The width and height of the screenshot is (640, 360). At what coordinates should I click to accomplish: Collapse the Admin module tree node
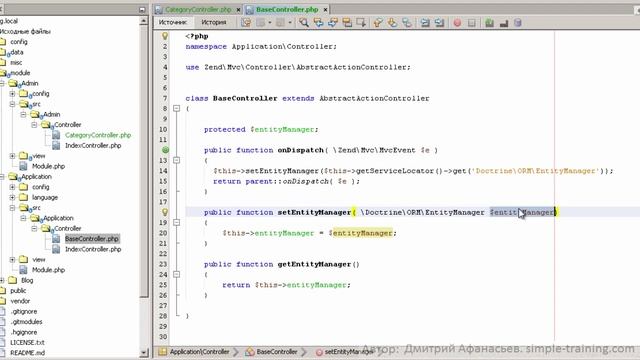pyautogui.click(x=2, y=83)
